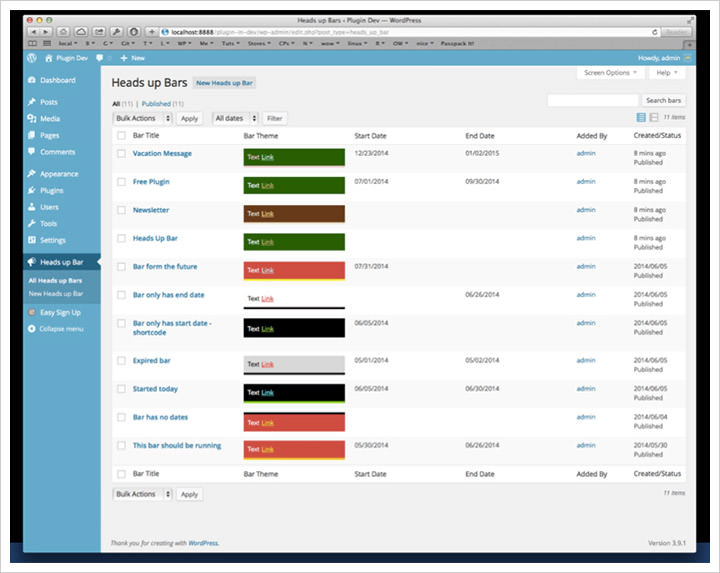The width and height of the screenshot is (720, 573).
Task: Show reading list book icon in bookmarks bar
Action: click(33, 43)
